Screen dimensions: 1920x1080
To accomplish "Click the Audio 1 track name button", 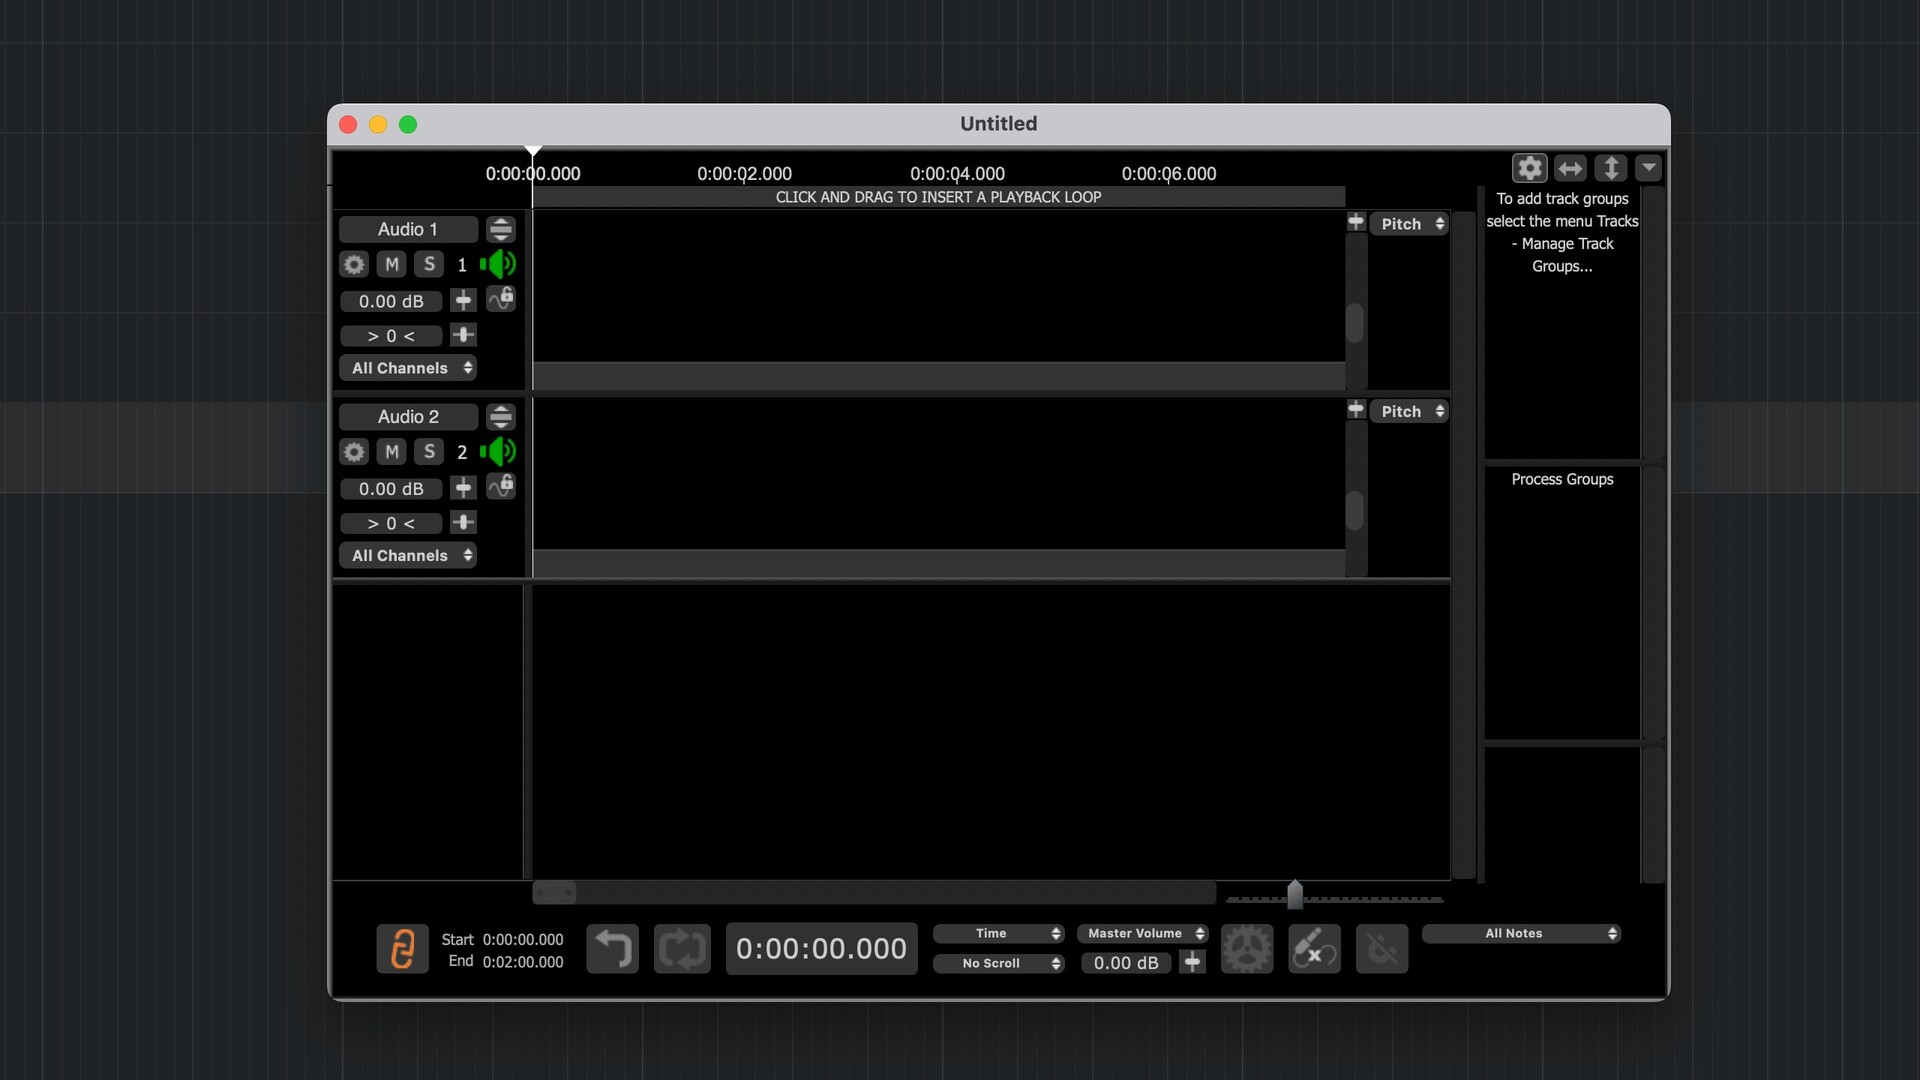I will (x=408, y=229).
